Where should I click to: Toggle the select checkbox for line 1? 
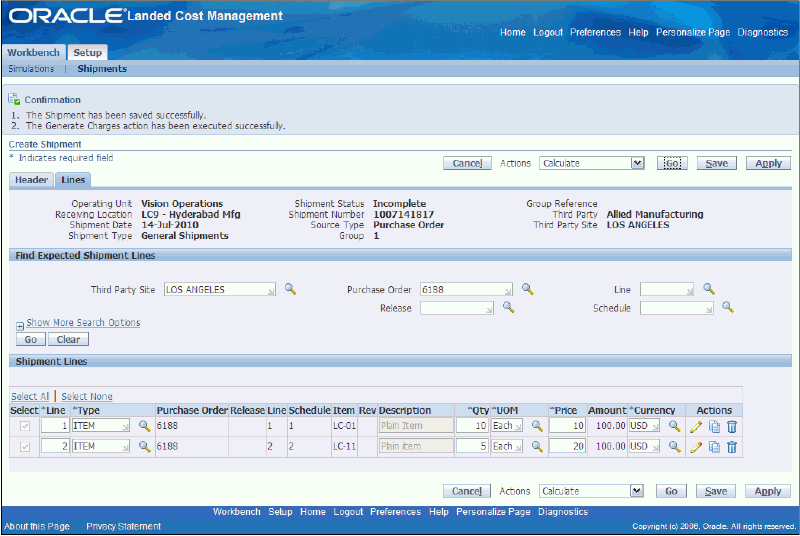pos(26,426)
